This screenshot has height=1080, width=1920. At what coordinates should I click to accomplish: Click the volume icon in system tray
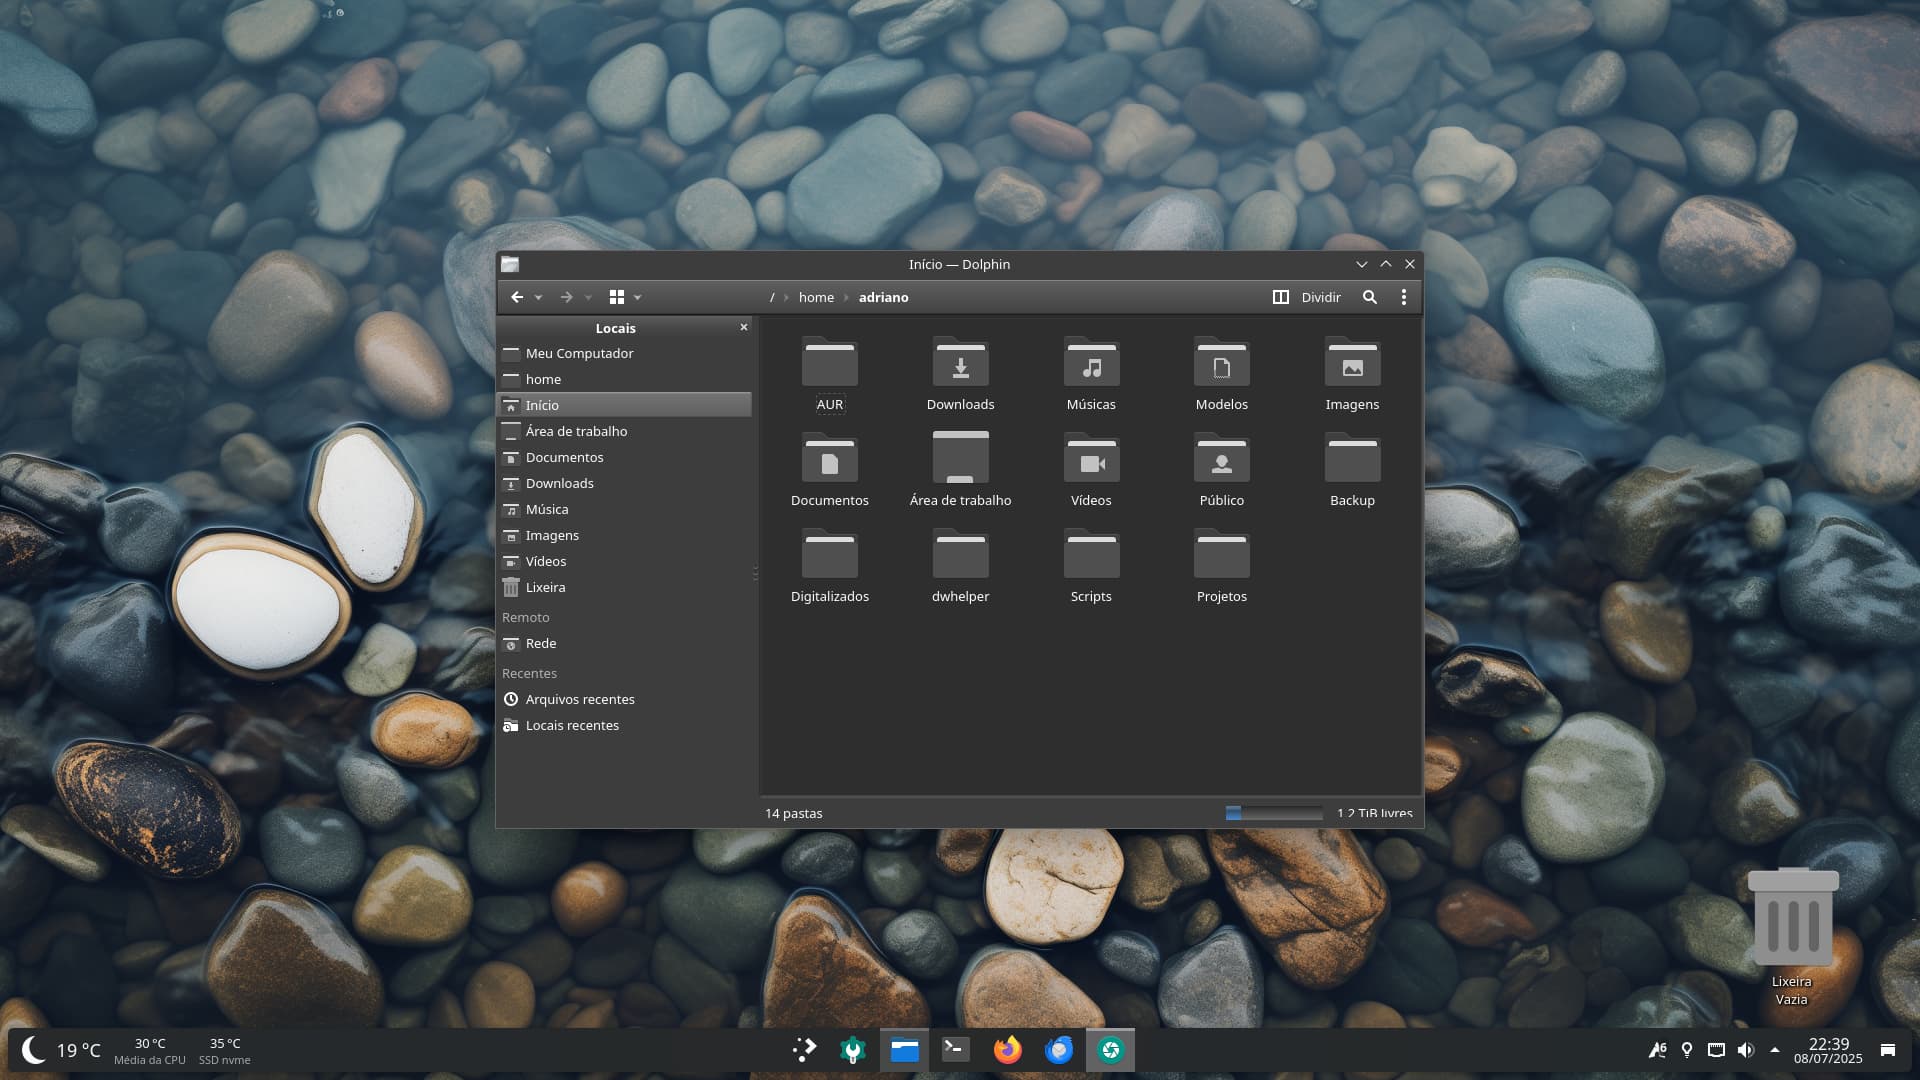(1745, 1050)
